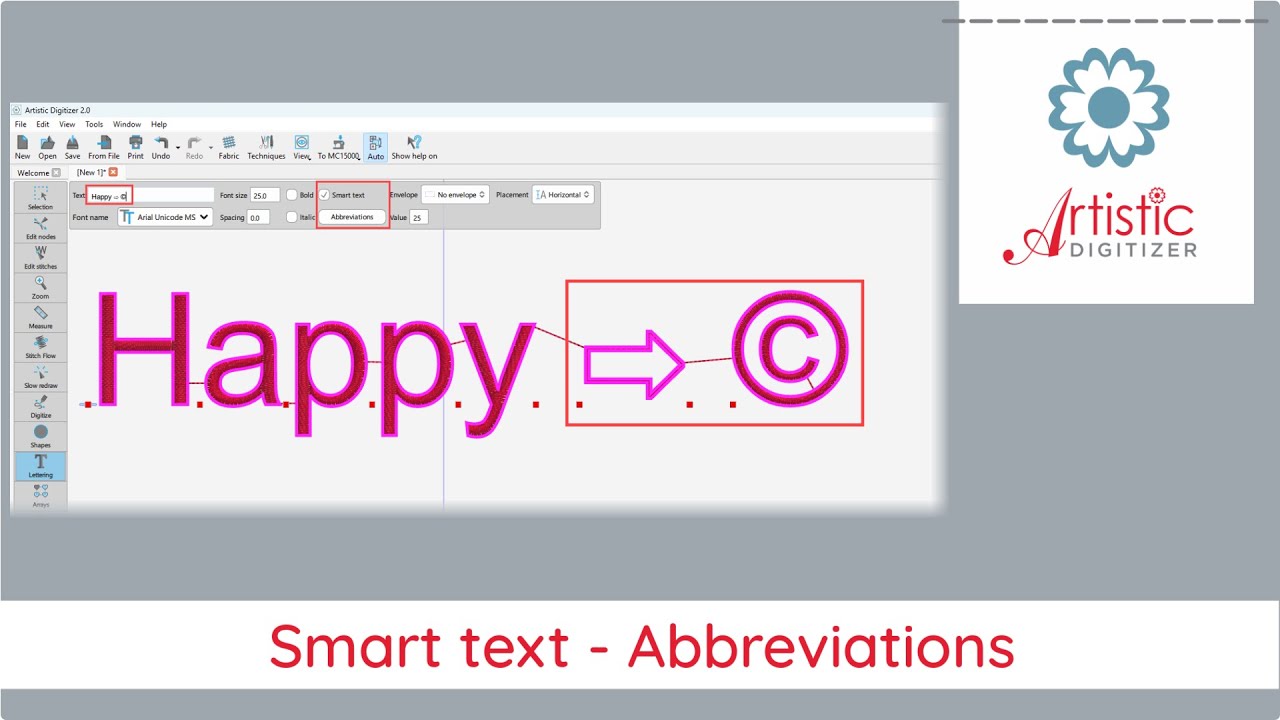
Task: Choose the Edit nodes tool
Action: [40, 228]
